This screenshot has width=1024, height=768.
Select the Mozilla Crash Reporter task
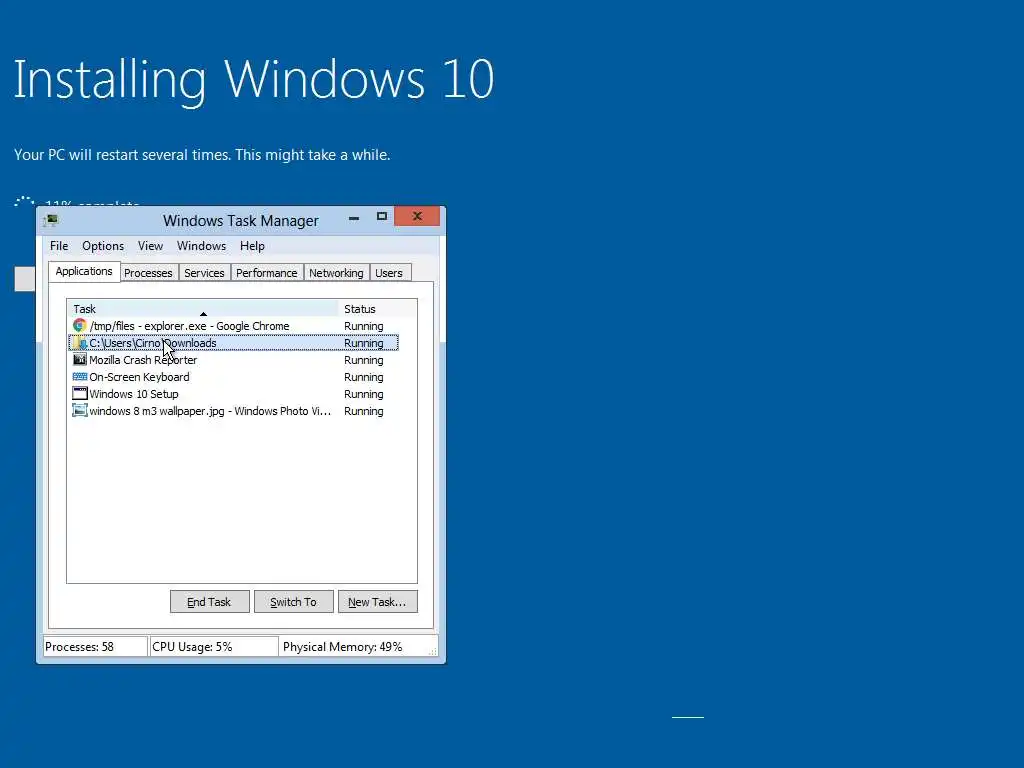click(x=233, y=359)
